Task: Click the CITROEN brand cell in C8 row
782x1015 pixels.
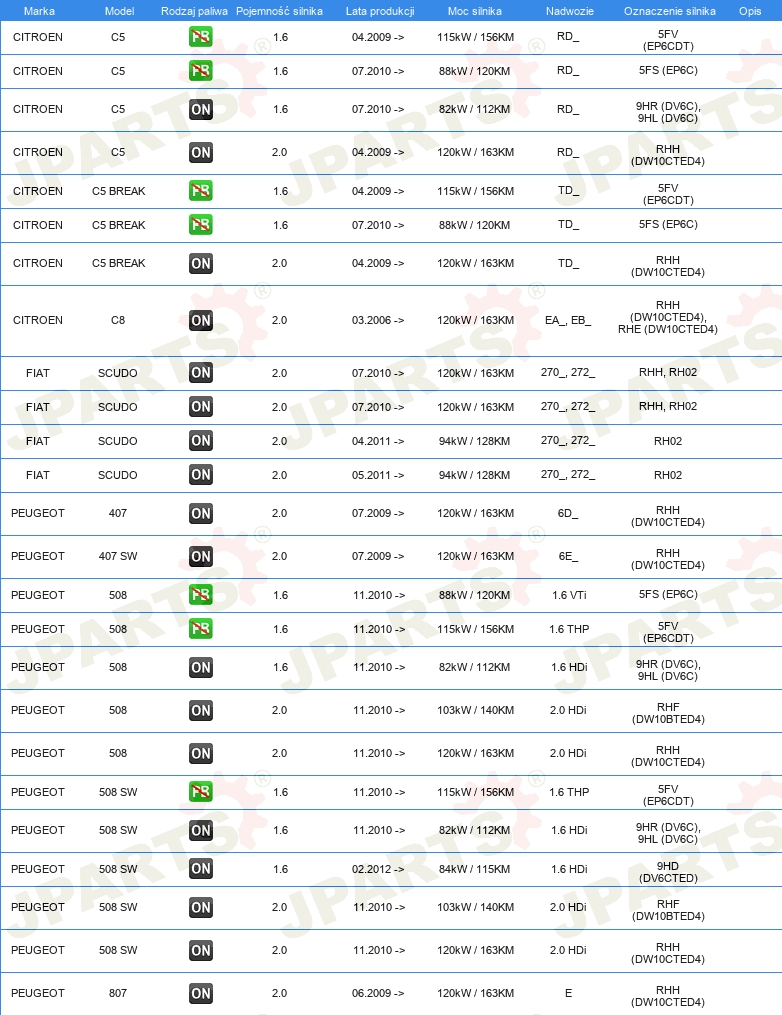Action: (x=38, y=320)
